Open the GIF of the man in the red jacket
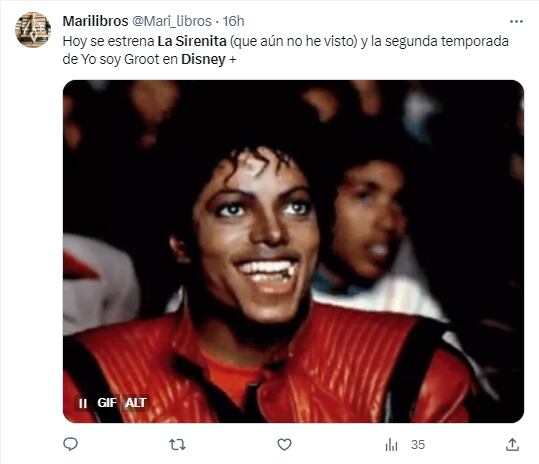 click(x=293, y=251)
